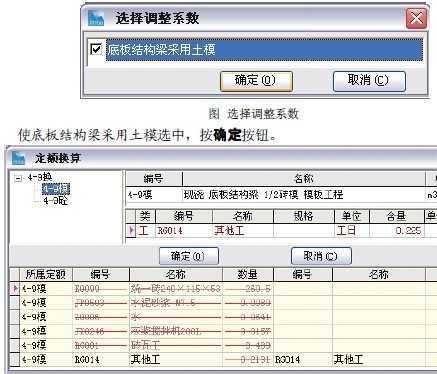437x374 pixels.
Task: Click 确定(O) in the 定额换算 window
Action: click(x=189, y=256)
